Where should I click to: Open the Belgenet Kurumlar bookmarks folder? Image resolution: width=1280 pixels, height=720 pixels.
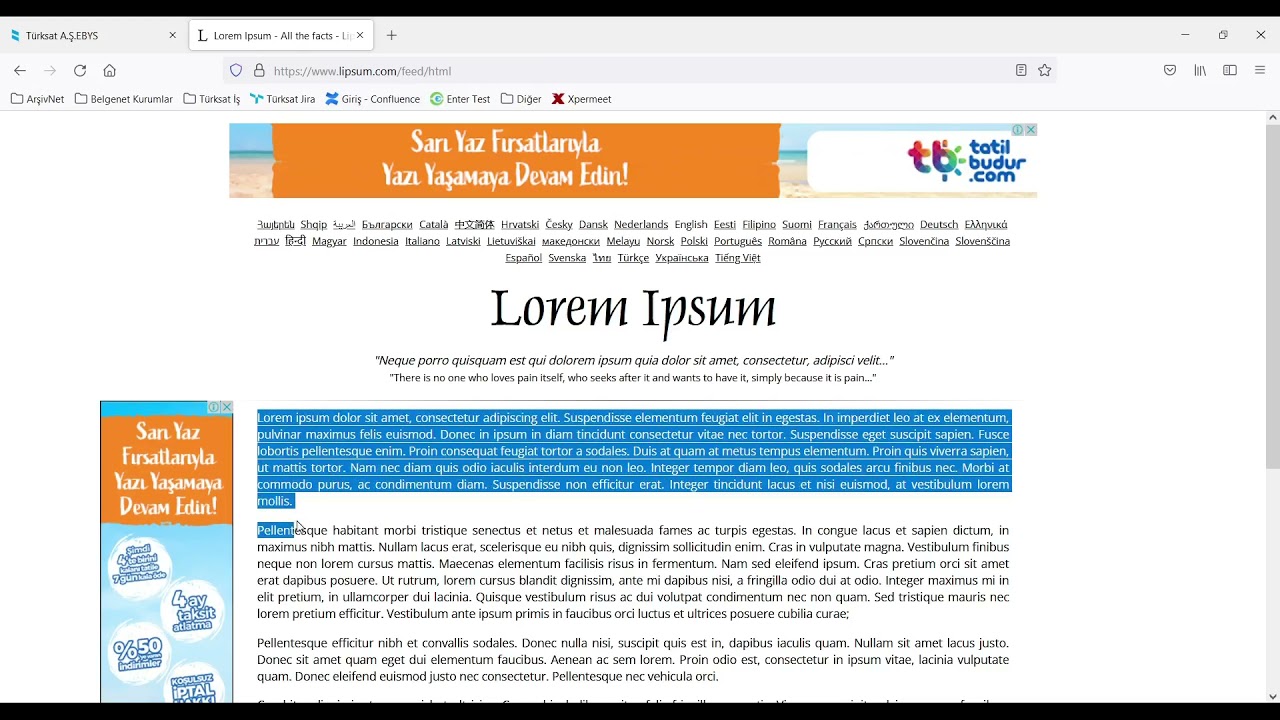[124, 99]
